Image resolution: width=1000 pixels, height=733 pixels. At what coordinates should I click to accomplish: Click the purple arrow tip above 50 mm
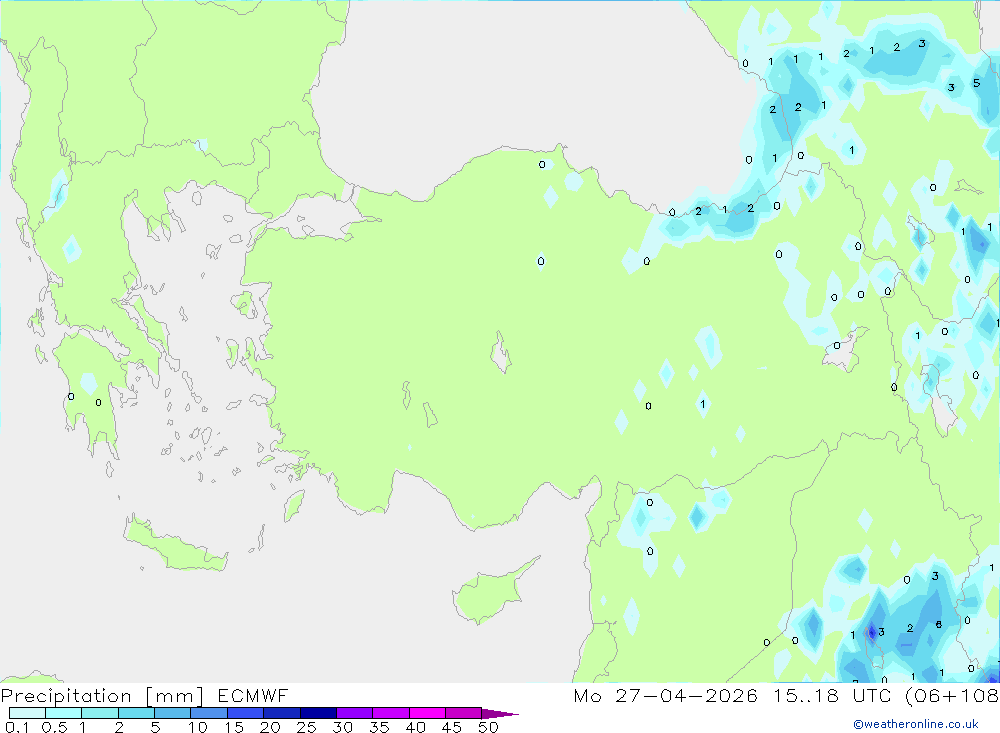[499, 713]
